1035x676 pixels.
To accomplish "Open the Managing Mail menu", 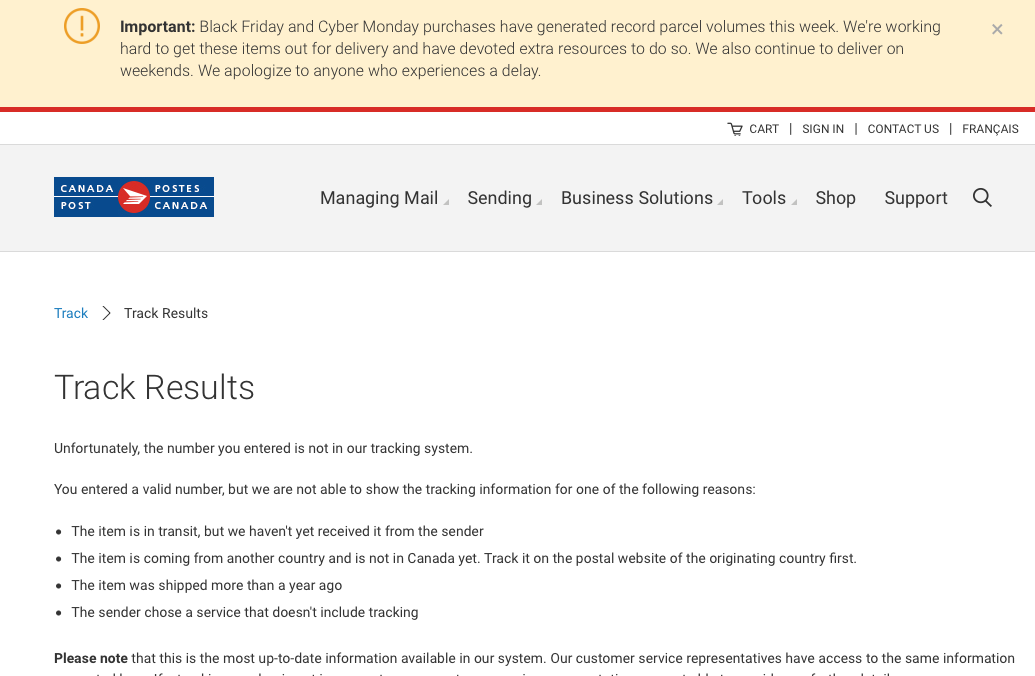I will pyautogui.click(x=379, y=198).
